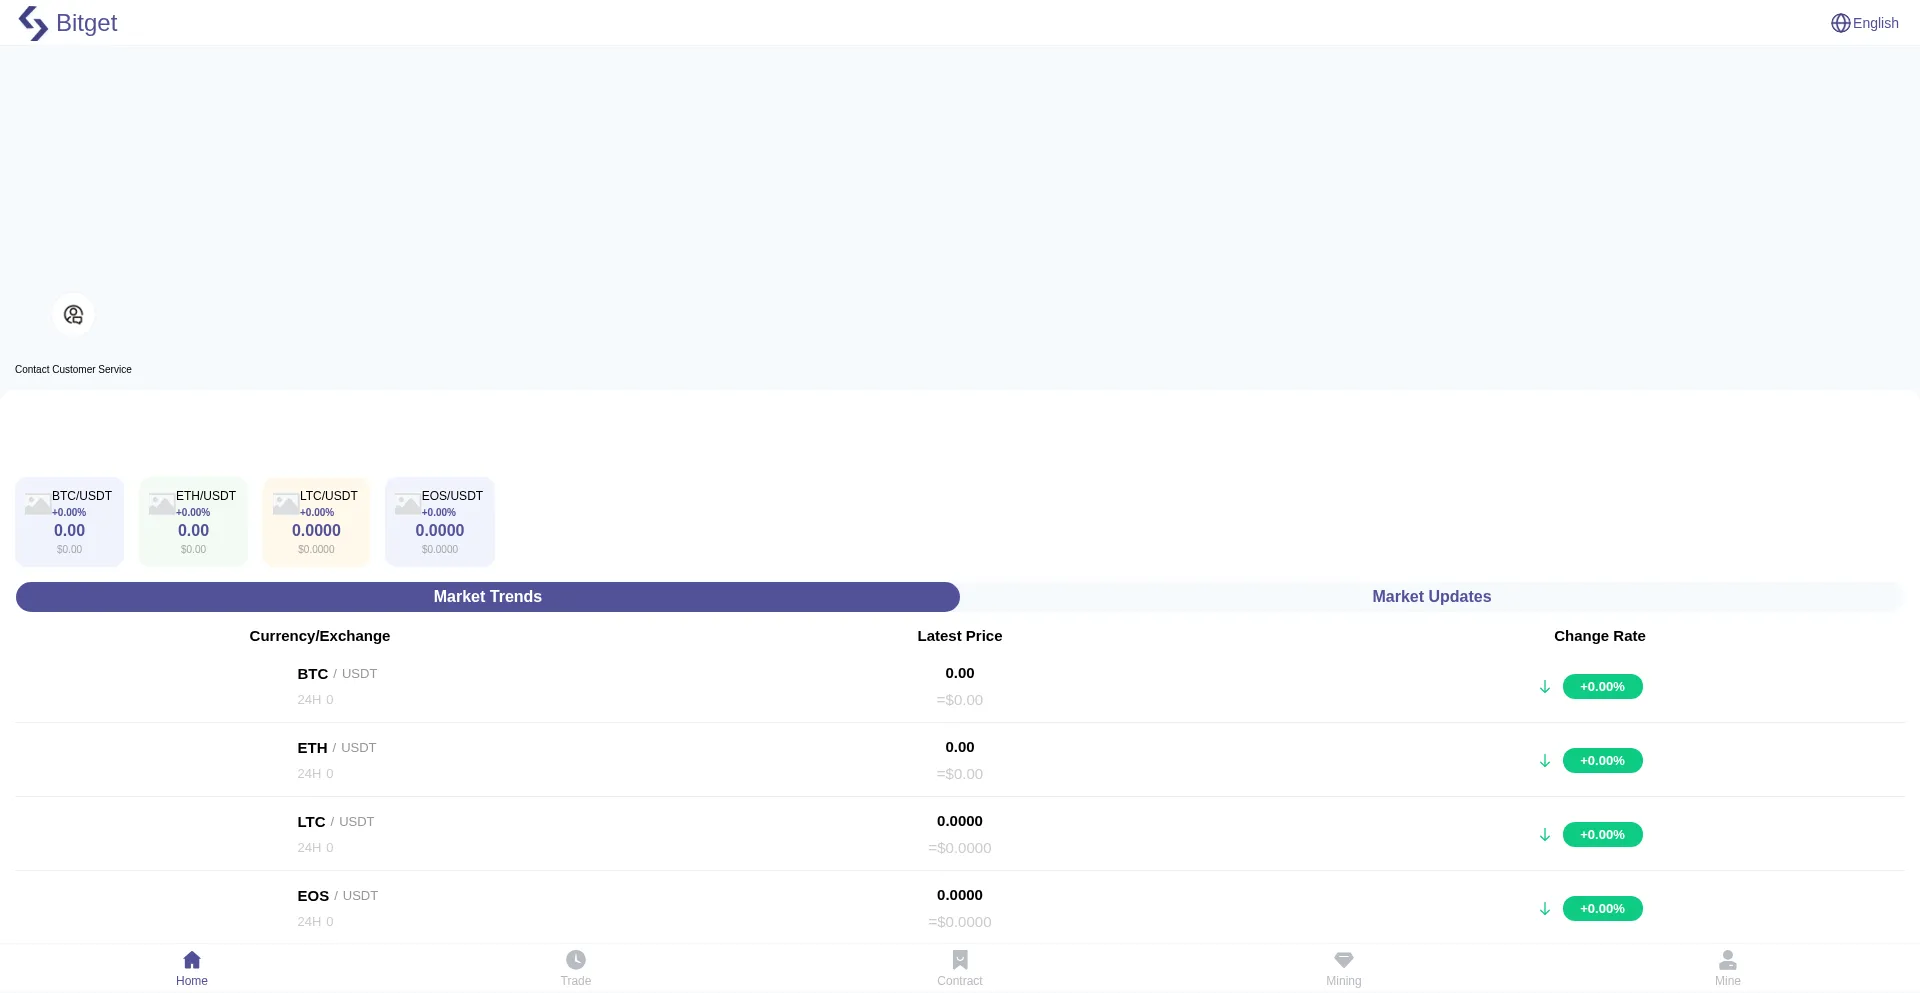This screenshot has height=993, width=1920.
Task: Click the BTC row green arrow icon
Action: coord(1545,687)
